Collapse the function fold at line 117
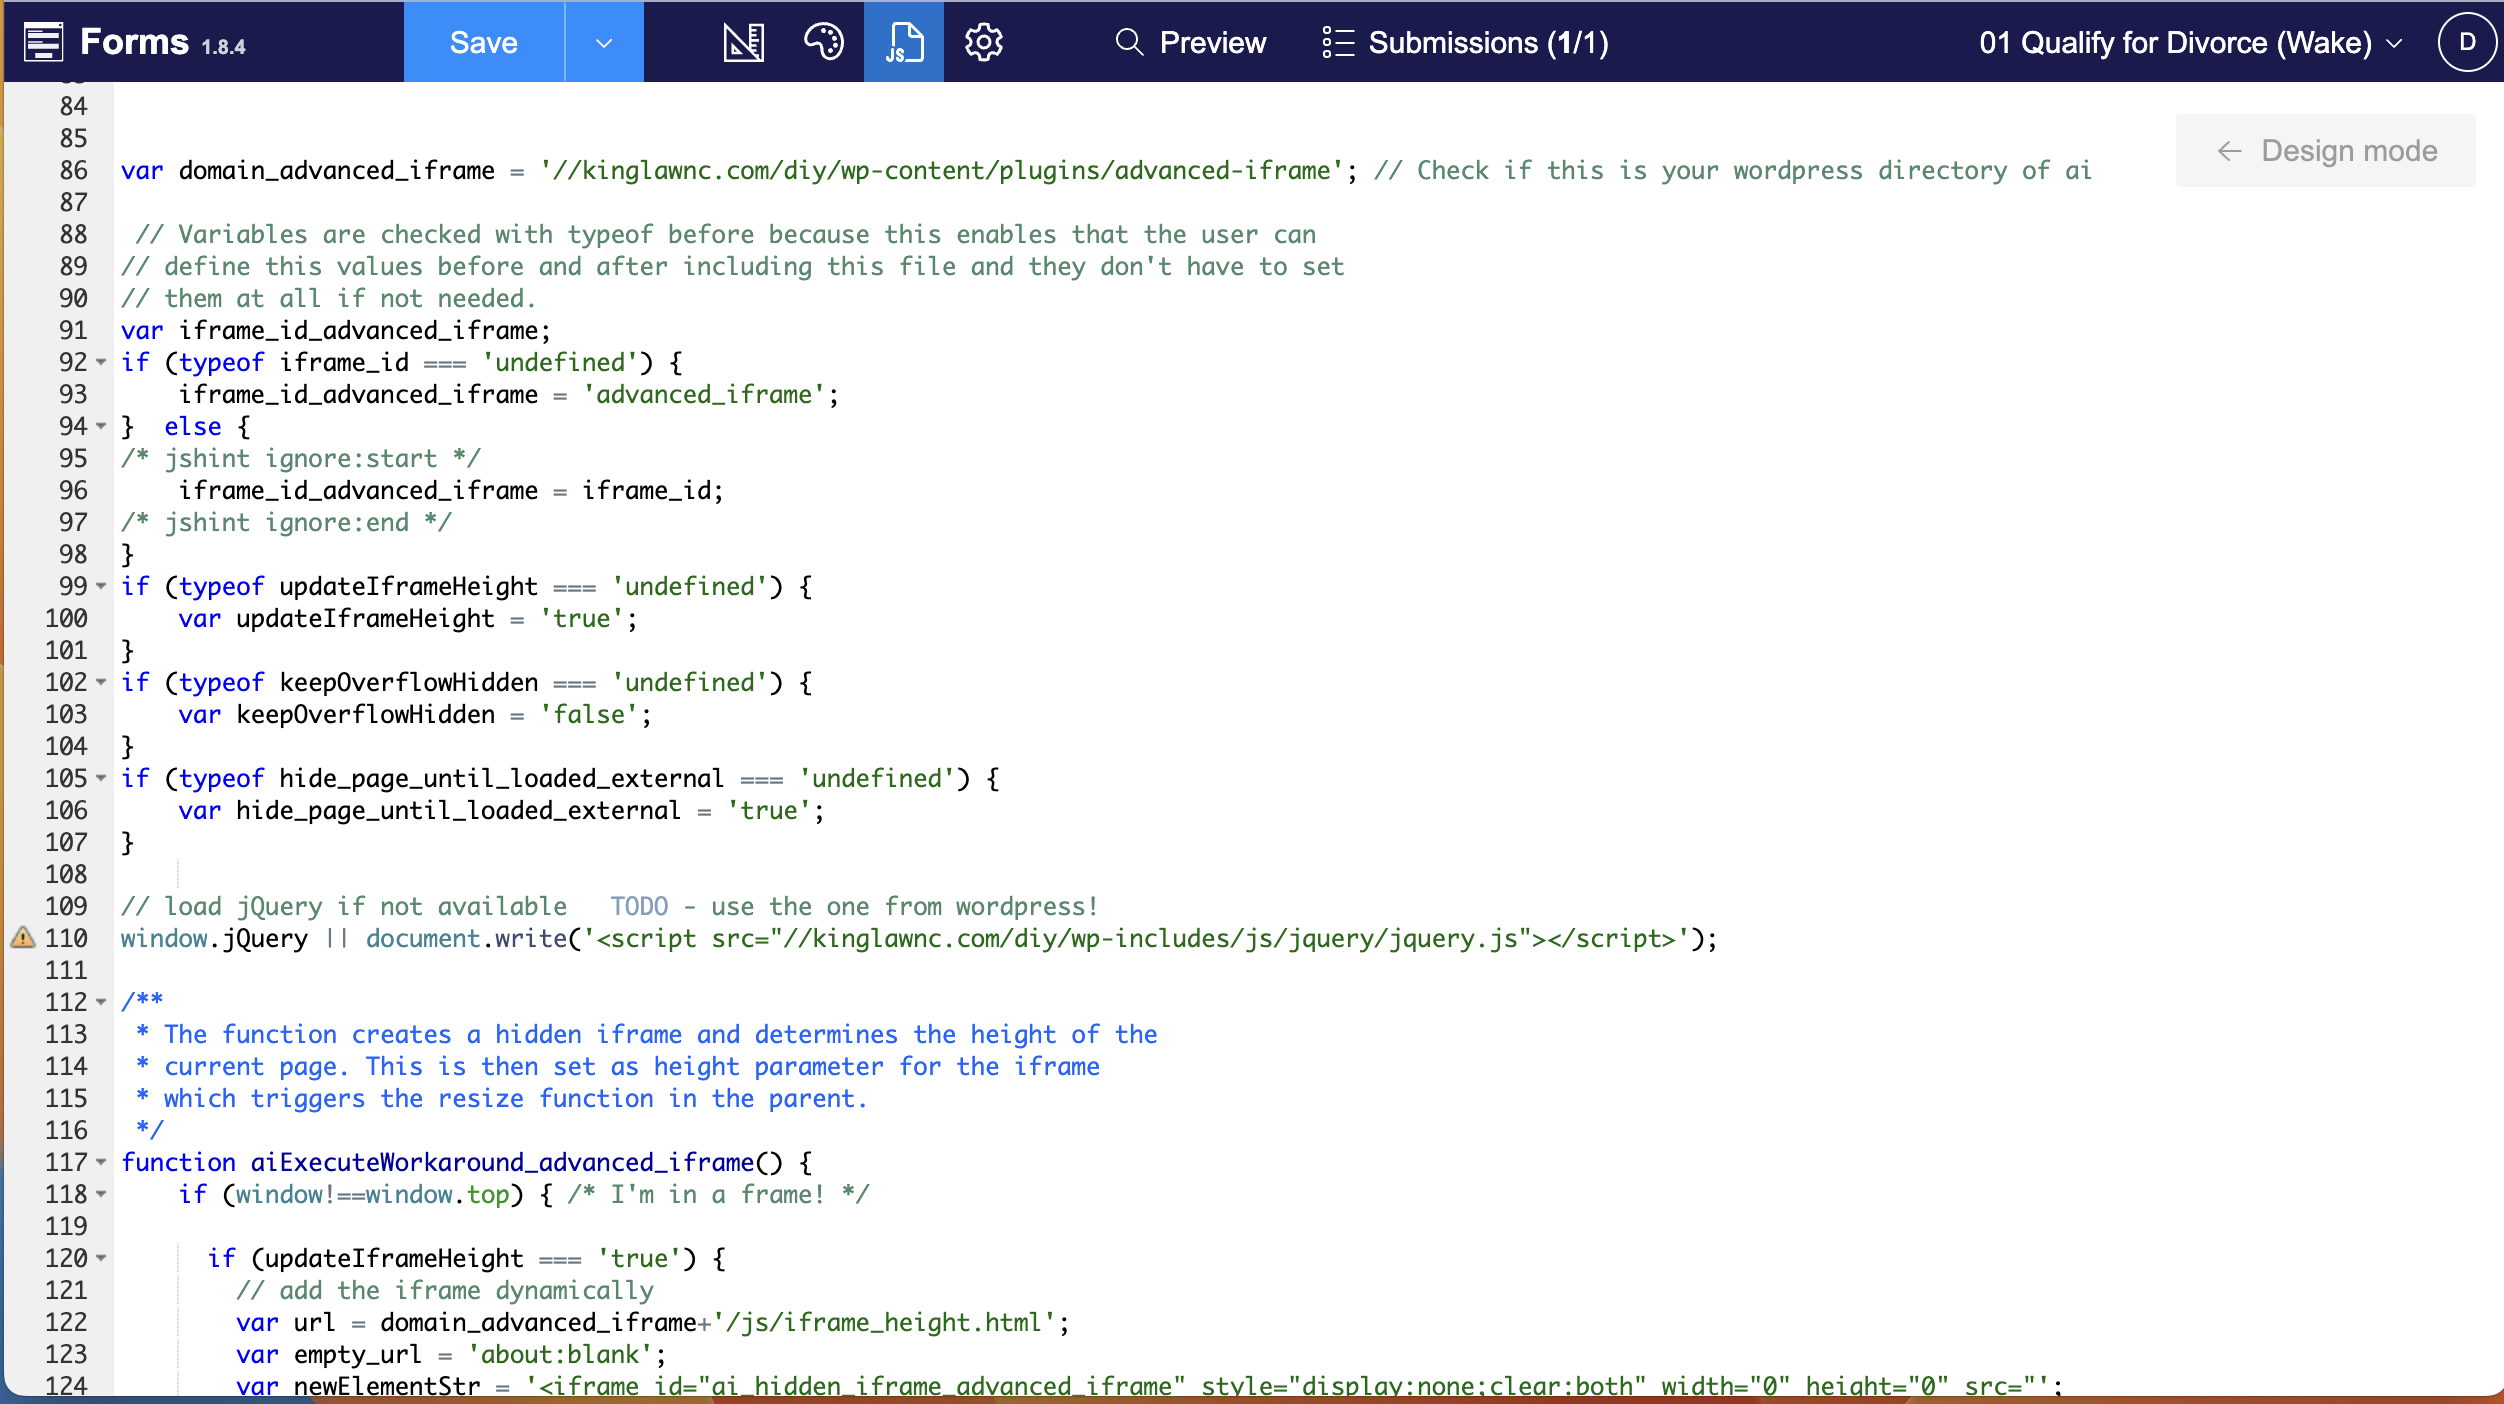 pyautogui.click(x=101, y=1162)
